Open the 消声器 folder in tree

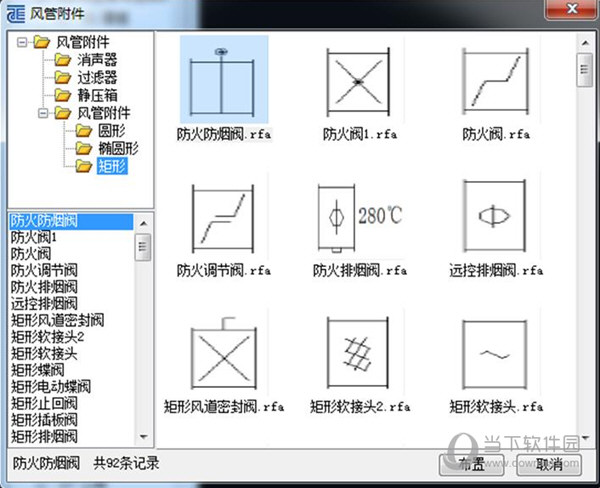[x=97, y=60]
